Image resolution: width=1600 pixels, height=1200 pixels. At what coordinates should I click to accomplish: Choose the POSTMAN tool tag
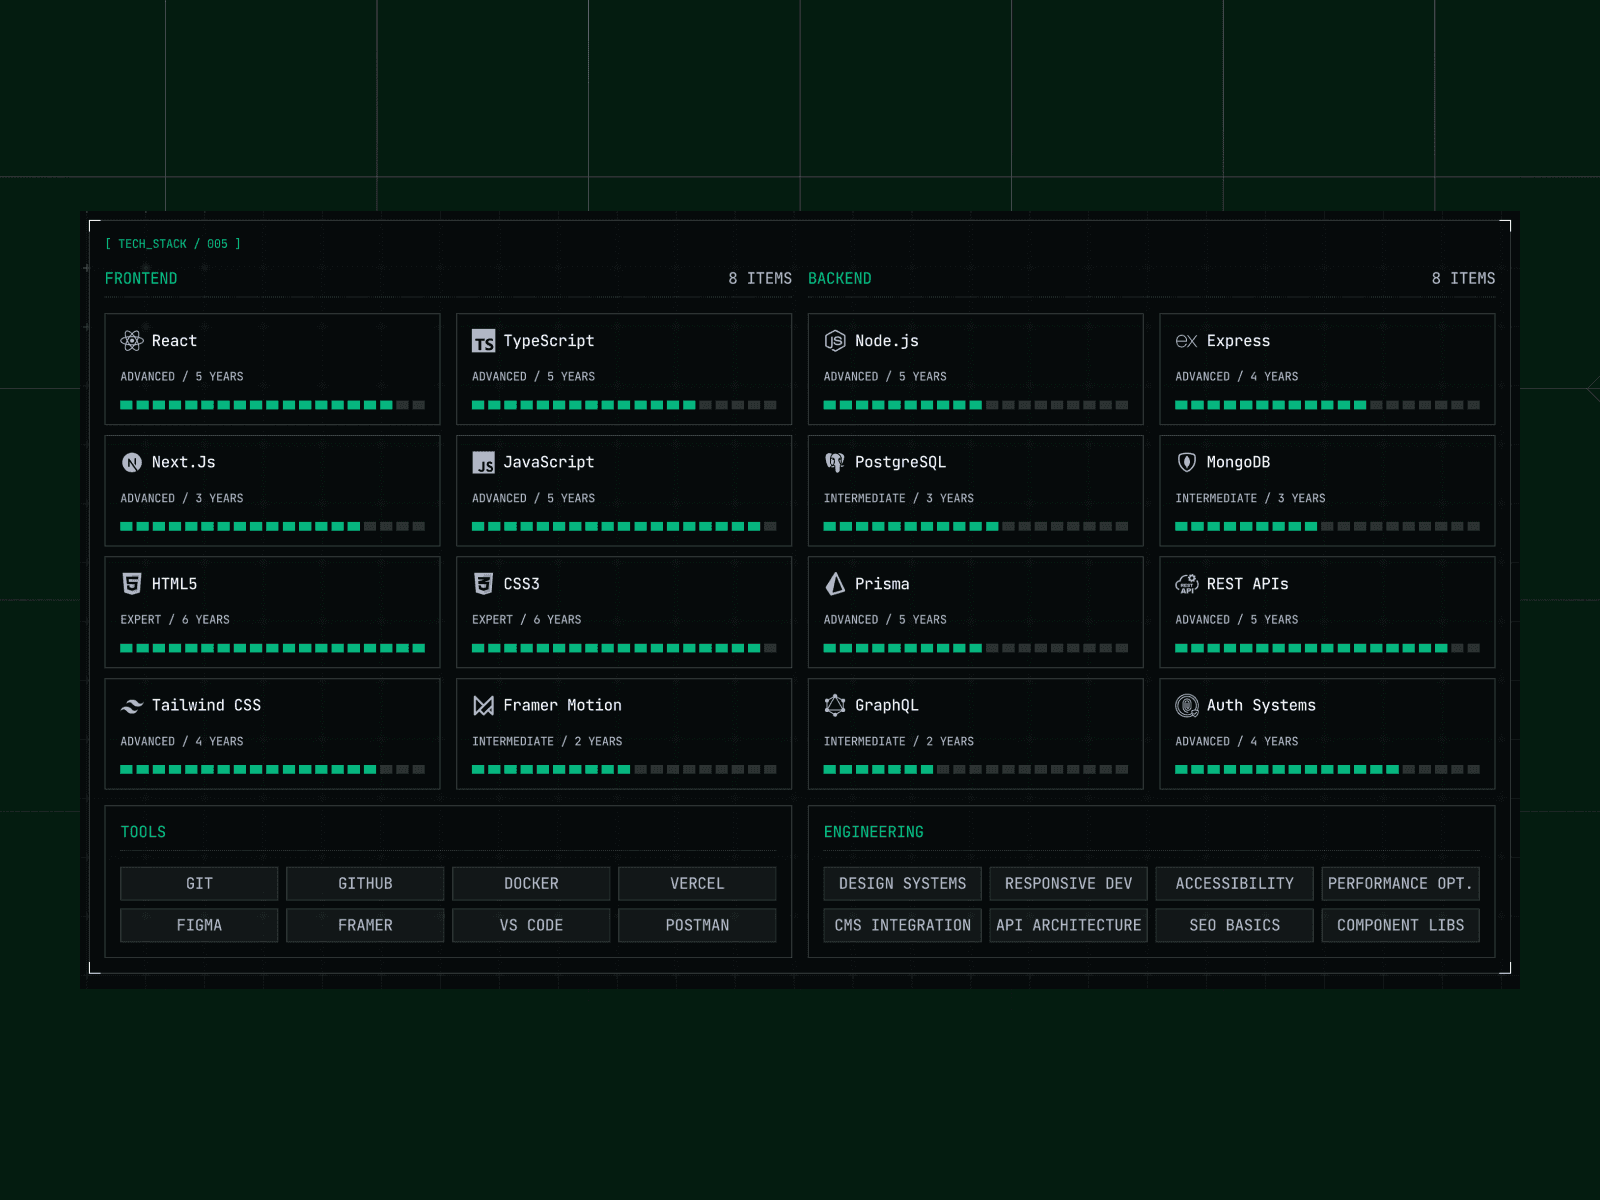[x=697, y=926]
